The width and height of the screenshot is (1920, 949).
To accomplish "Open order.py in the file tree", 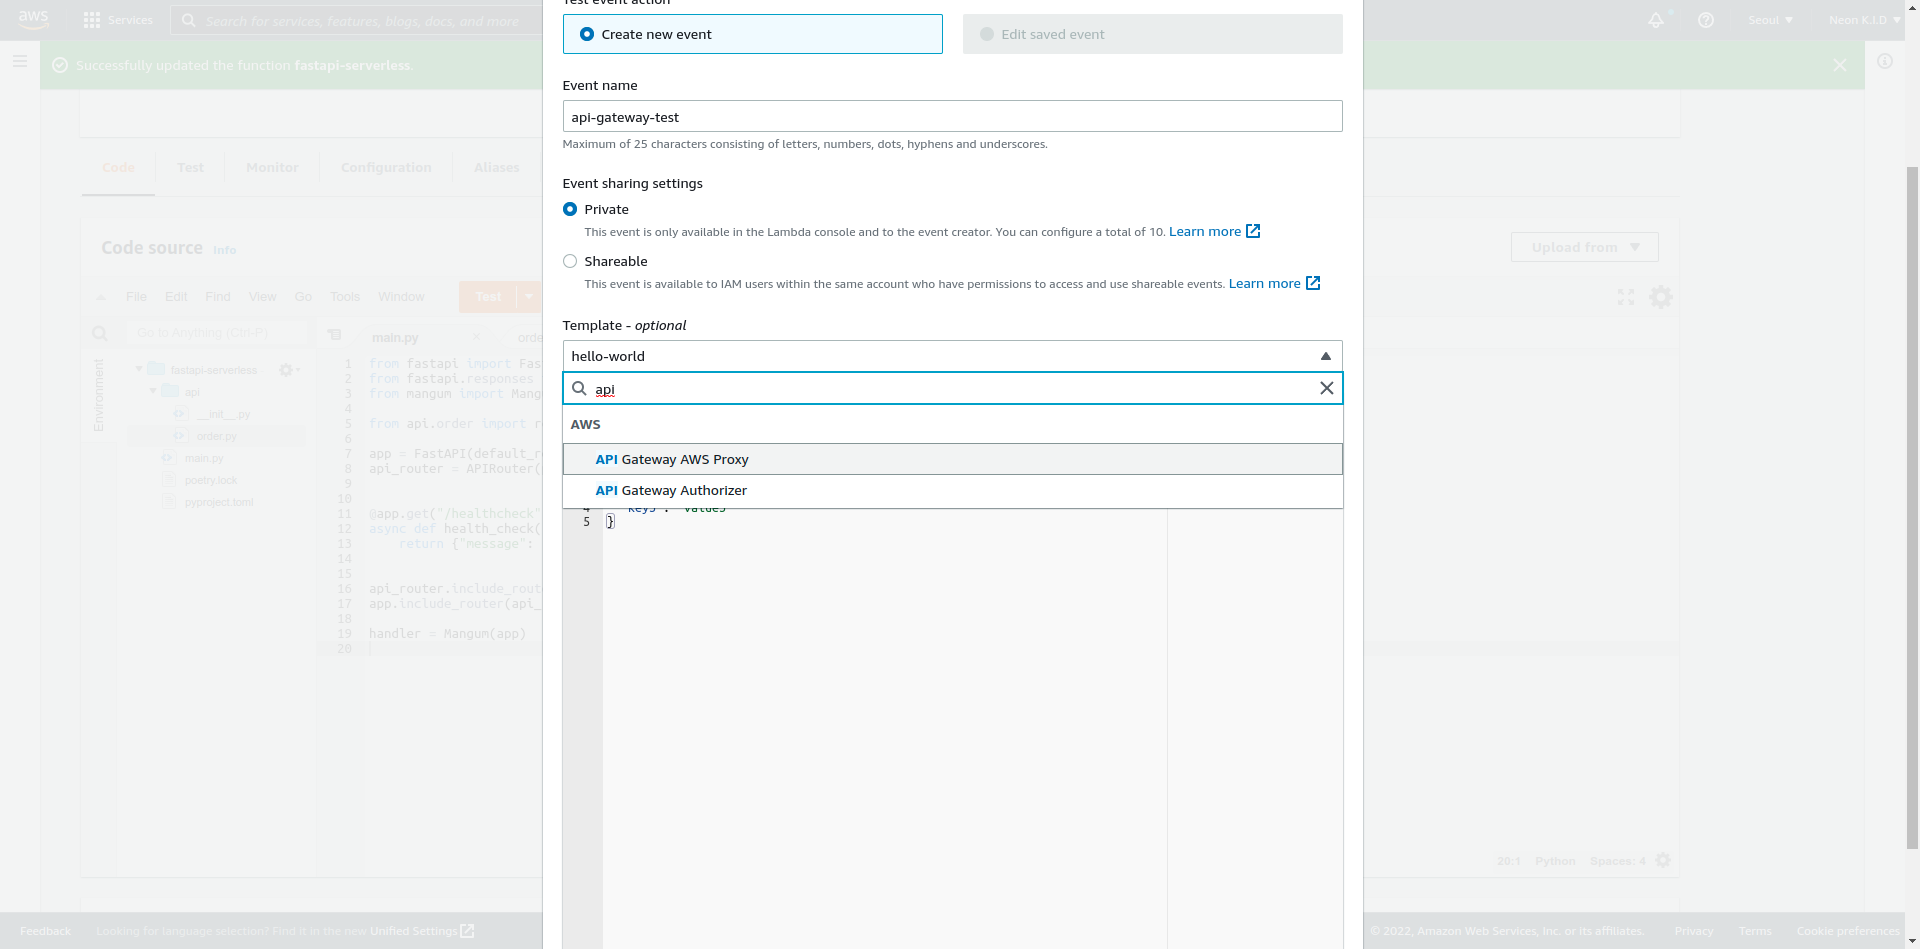I will (216, 436).
